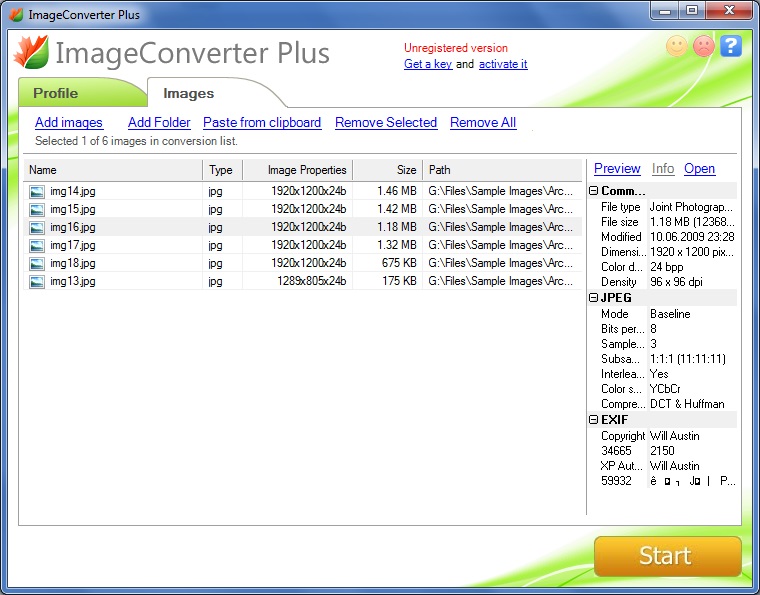Click the activate it link
Screen dimensions: 760x595
pyautogui.click(x=503, y=64)
